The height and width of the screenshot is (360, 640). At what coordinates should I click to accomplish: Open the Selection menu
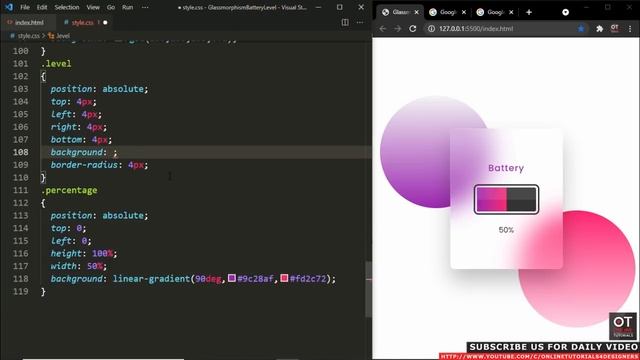click(x=67, y=7)
